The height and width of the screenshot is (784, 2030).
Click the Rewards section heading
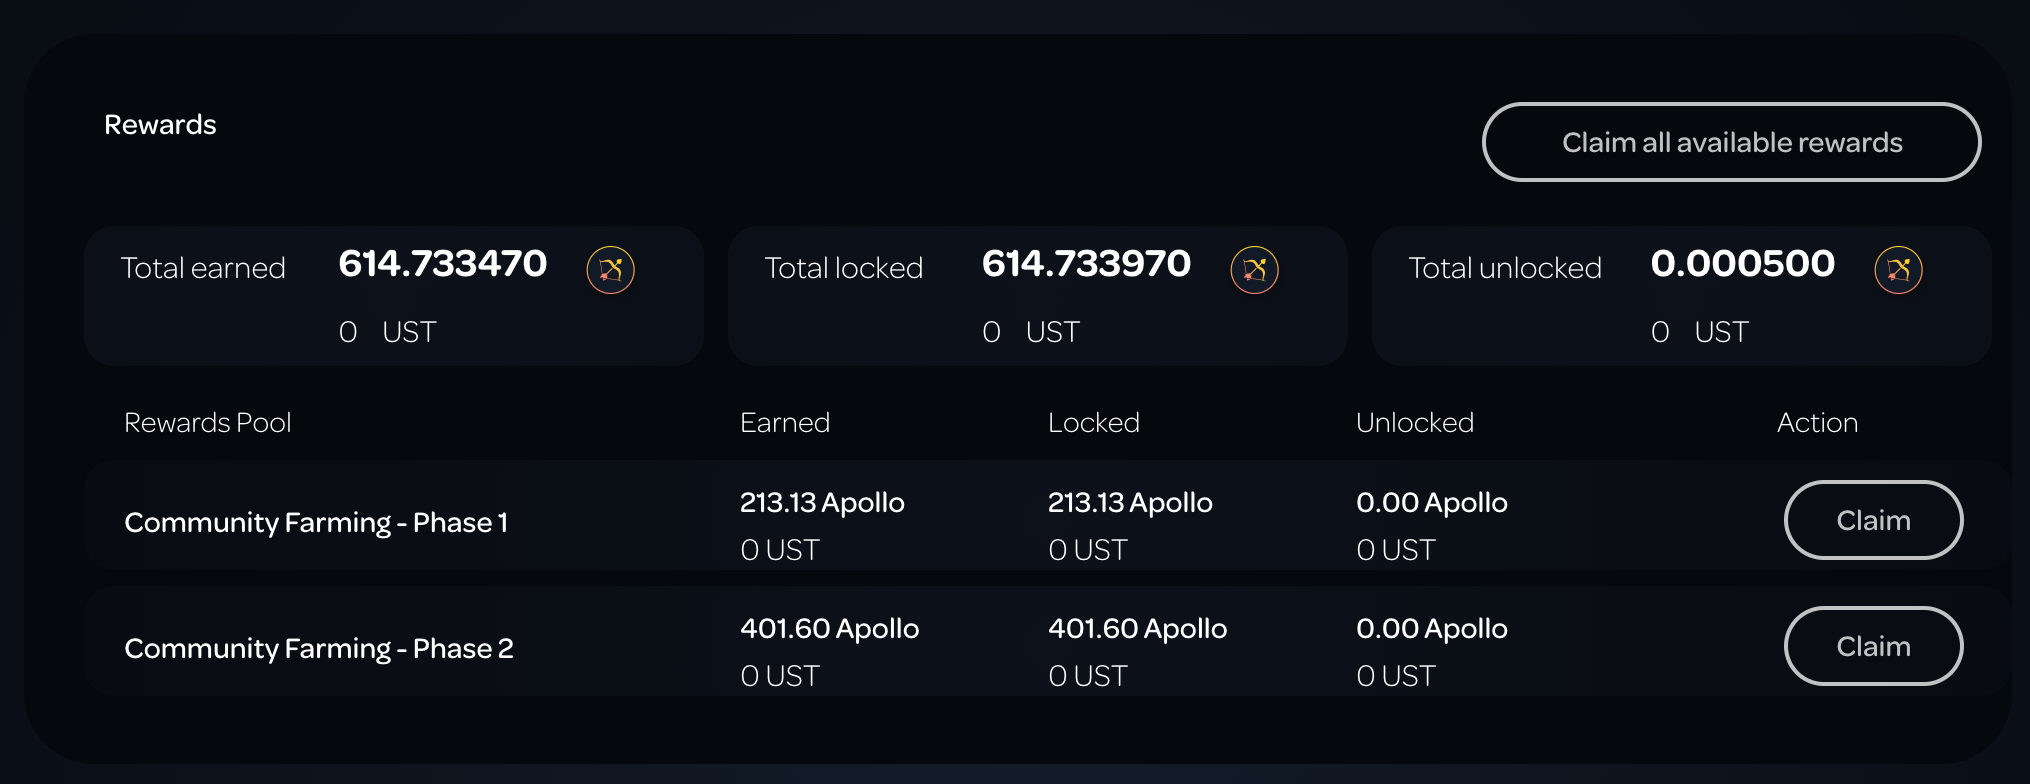pyautogui.click(x=160, y=125)
